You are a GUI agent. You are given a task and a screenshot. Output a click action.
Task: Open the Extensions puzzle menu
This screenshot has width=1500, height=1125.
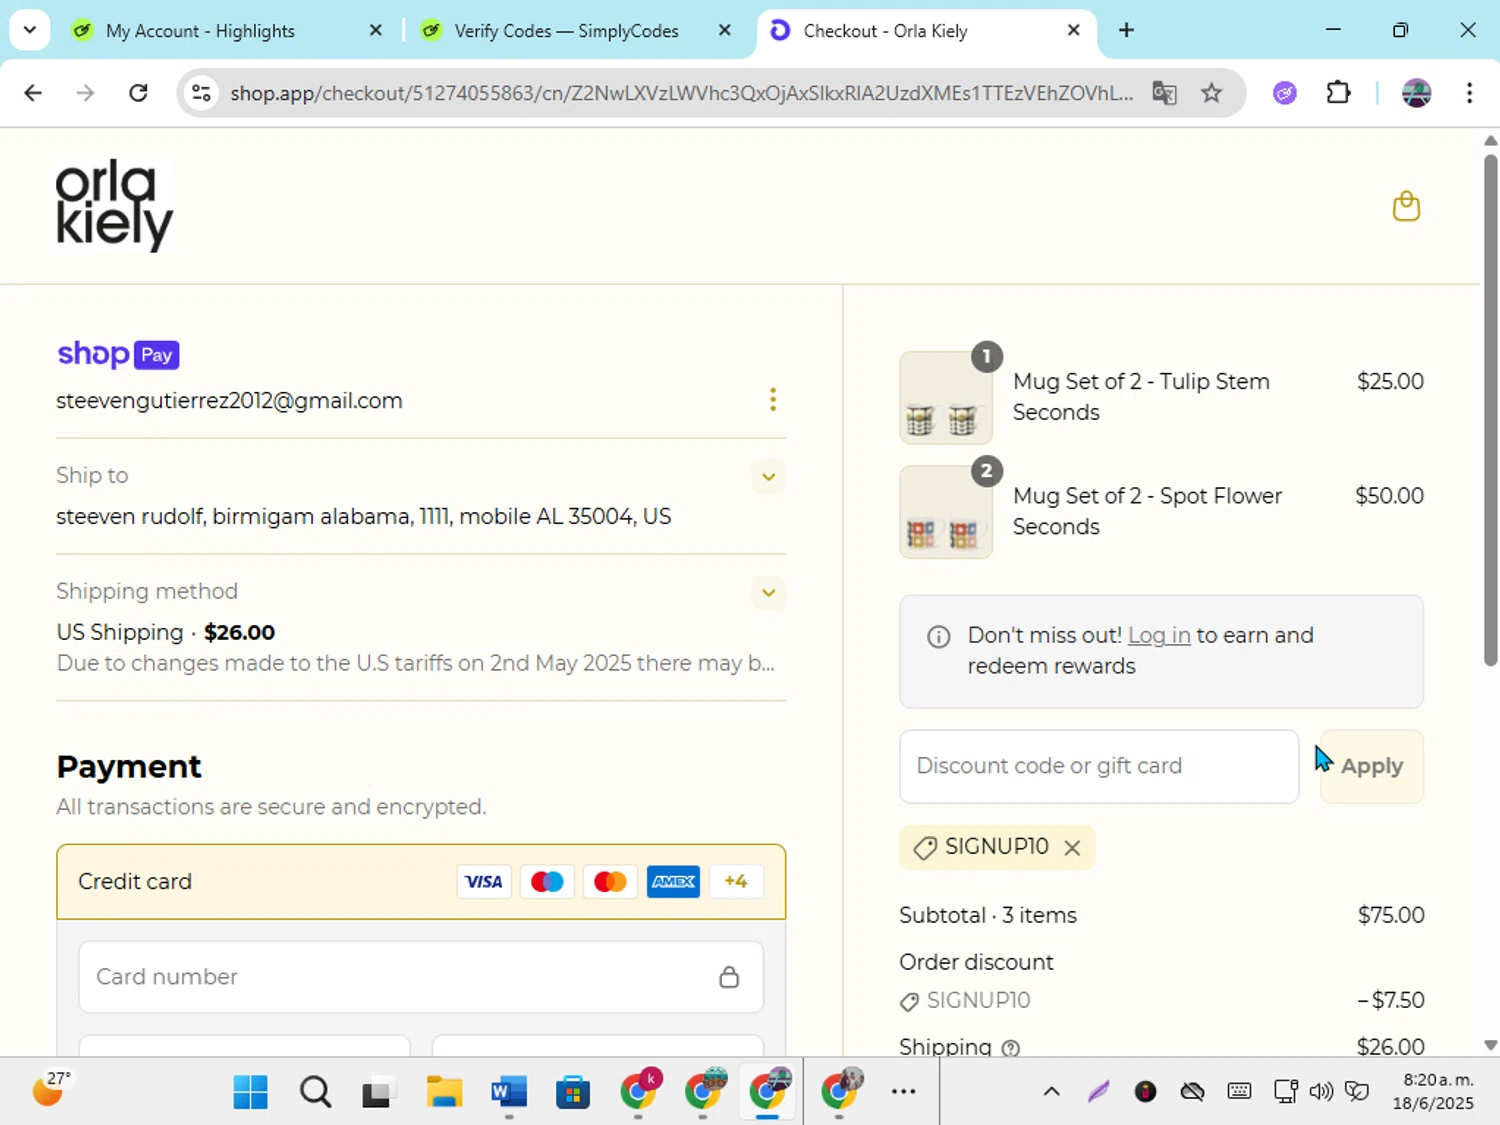pos(1338,93)
